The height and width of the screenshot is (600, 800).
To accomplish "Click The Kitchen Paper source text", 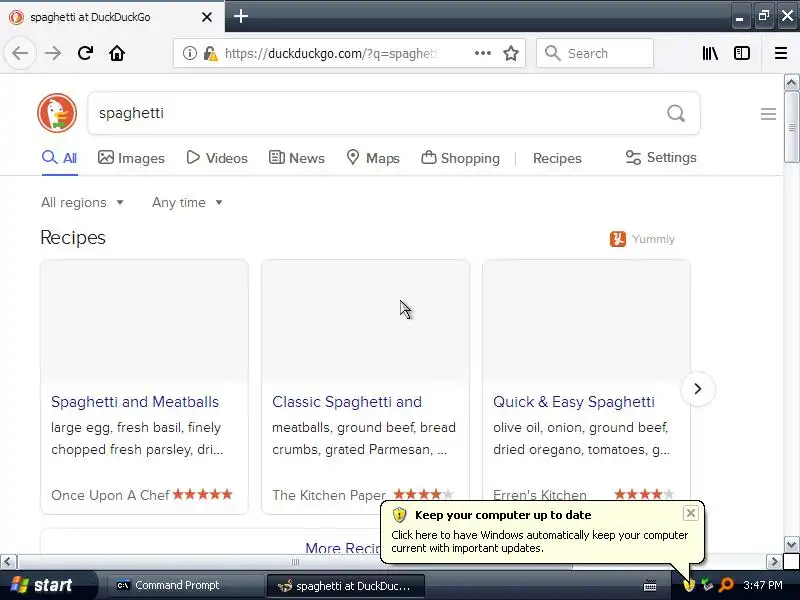I will click(x=329, y=495).
